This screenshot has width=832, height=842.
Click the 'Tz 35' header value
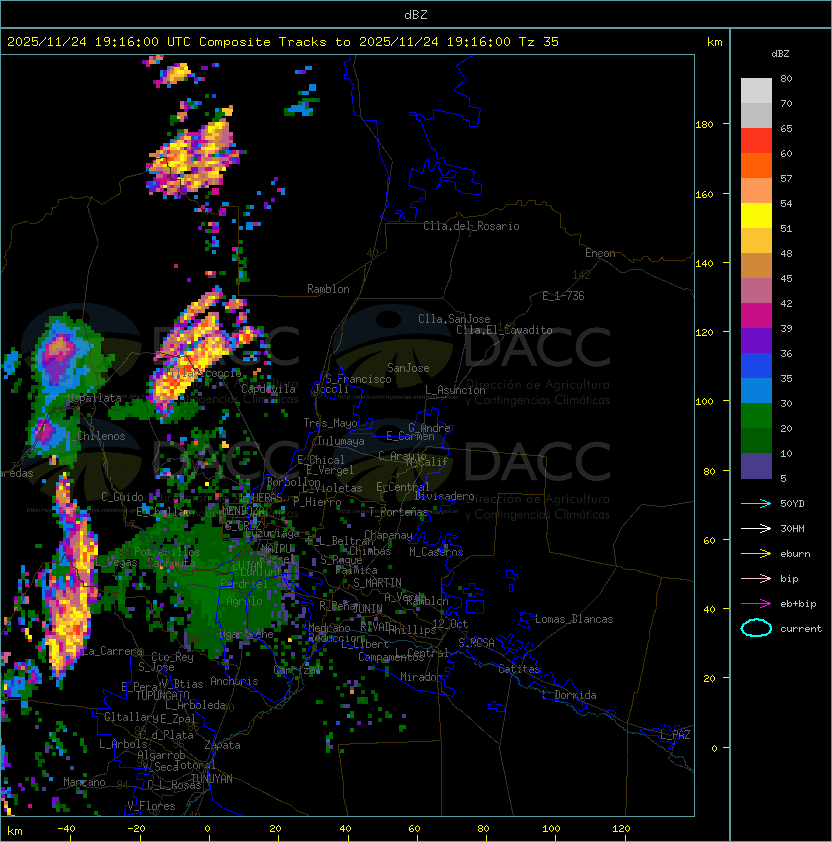539,42
